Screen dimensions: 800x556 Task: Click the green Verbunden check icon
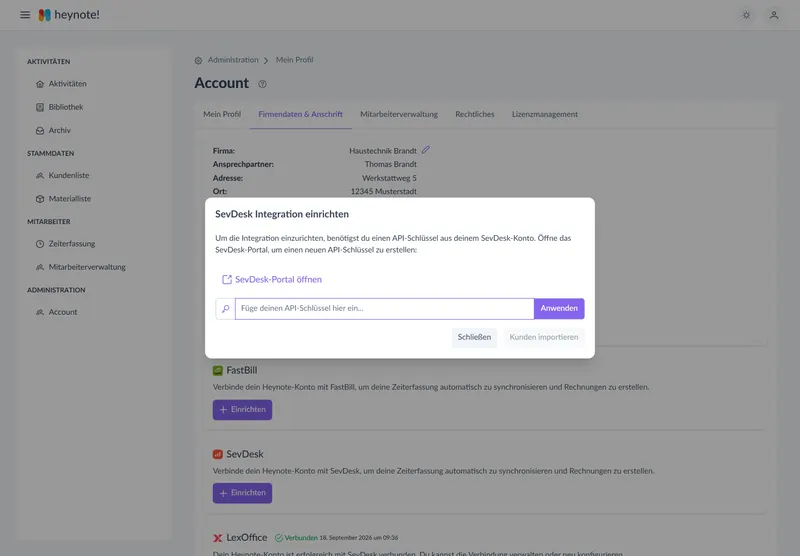279,538
